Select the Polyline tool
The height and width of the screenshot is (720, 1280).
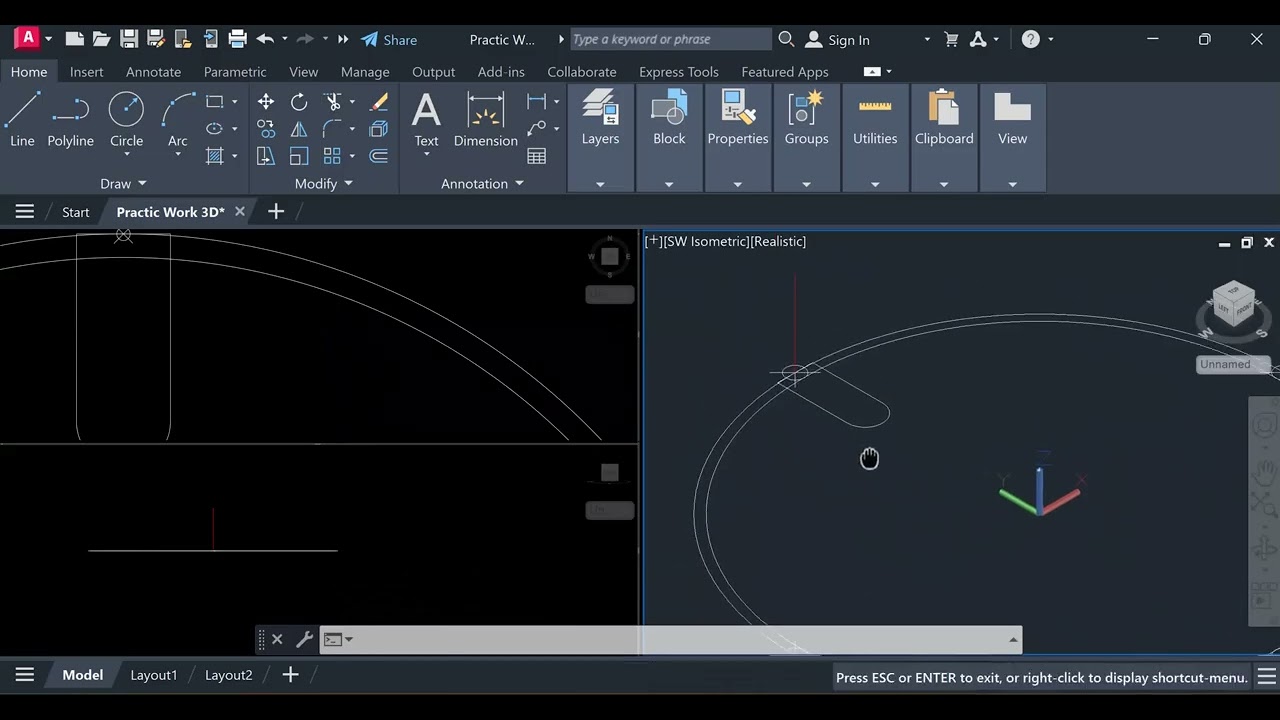70,119
